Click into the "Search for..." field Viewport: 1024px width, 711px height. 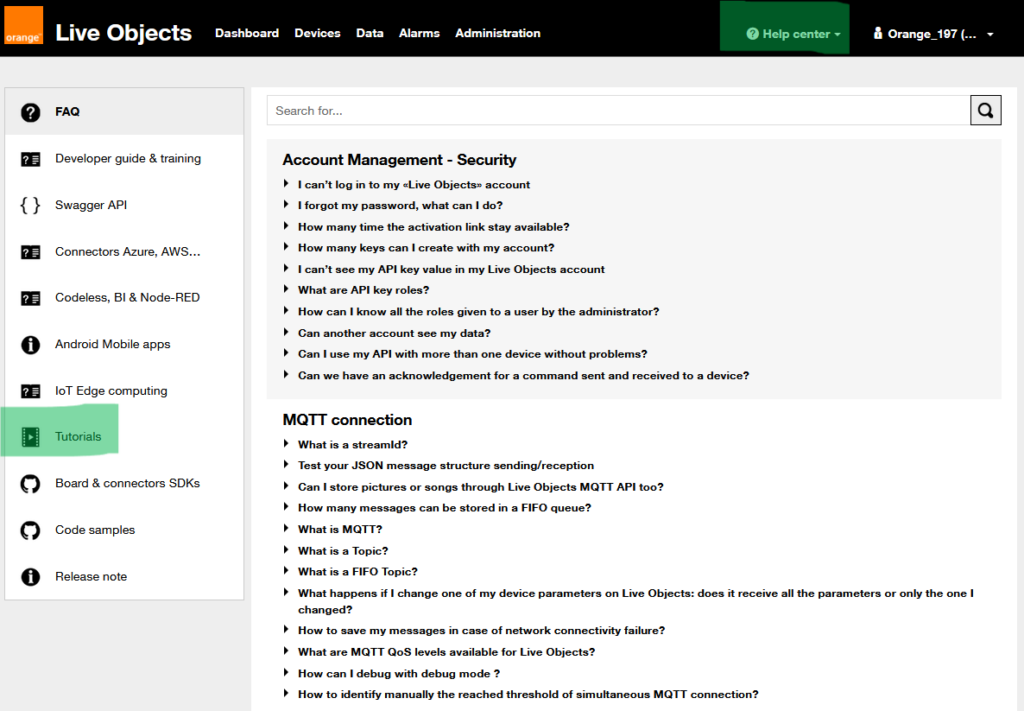click(618, 111)
